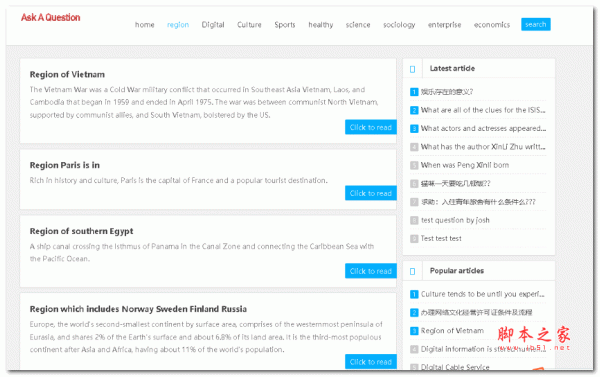Open the sociology category
This screenshot has height=377, width=600.
(x=399, y=25)
